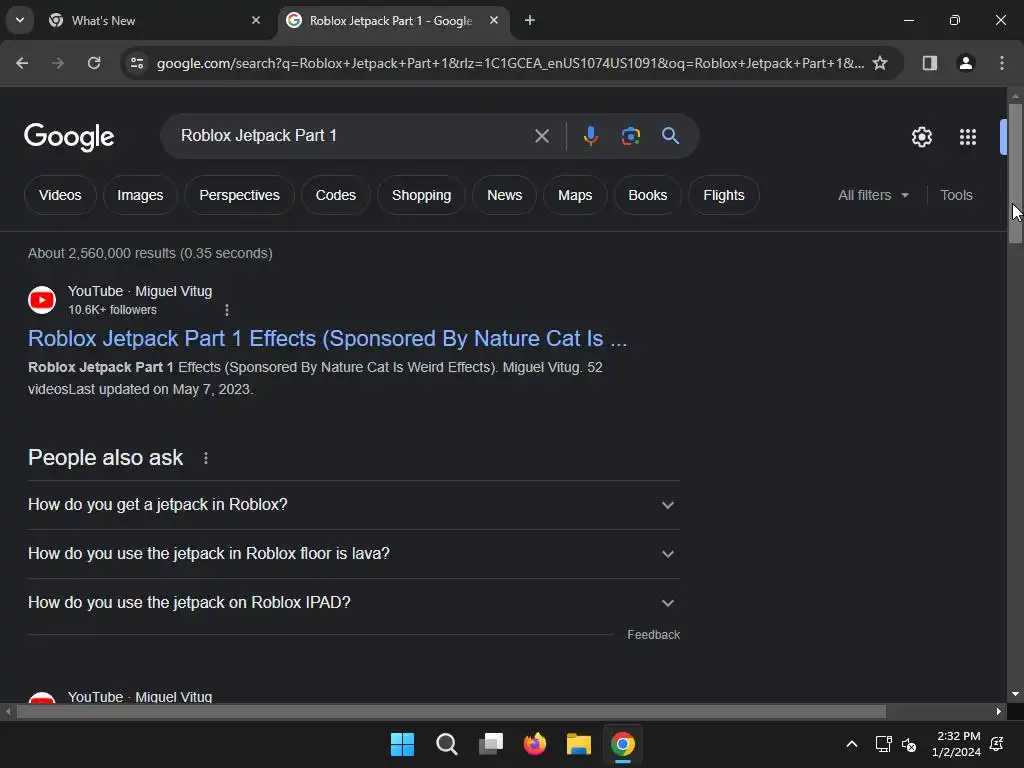
Task: Submit search with magnifying glass icon
Action: [x=670, y=136]
